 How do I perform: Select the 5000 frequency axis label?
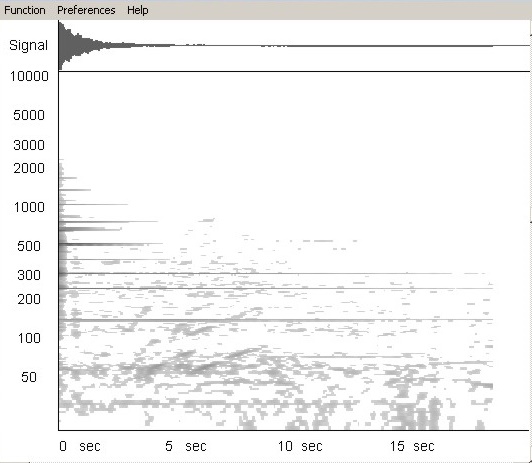pyautogui.click(x=29, y=115)
